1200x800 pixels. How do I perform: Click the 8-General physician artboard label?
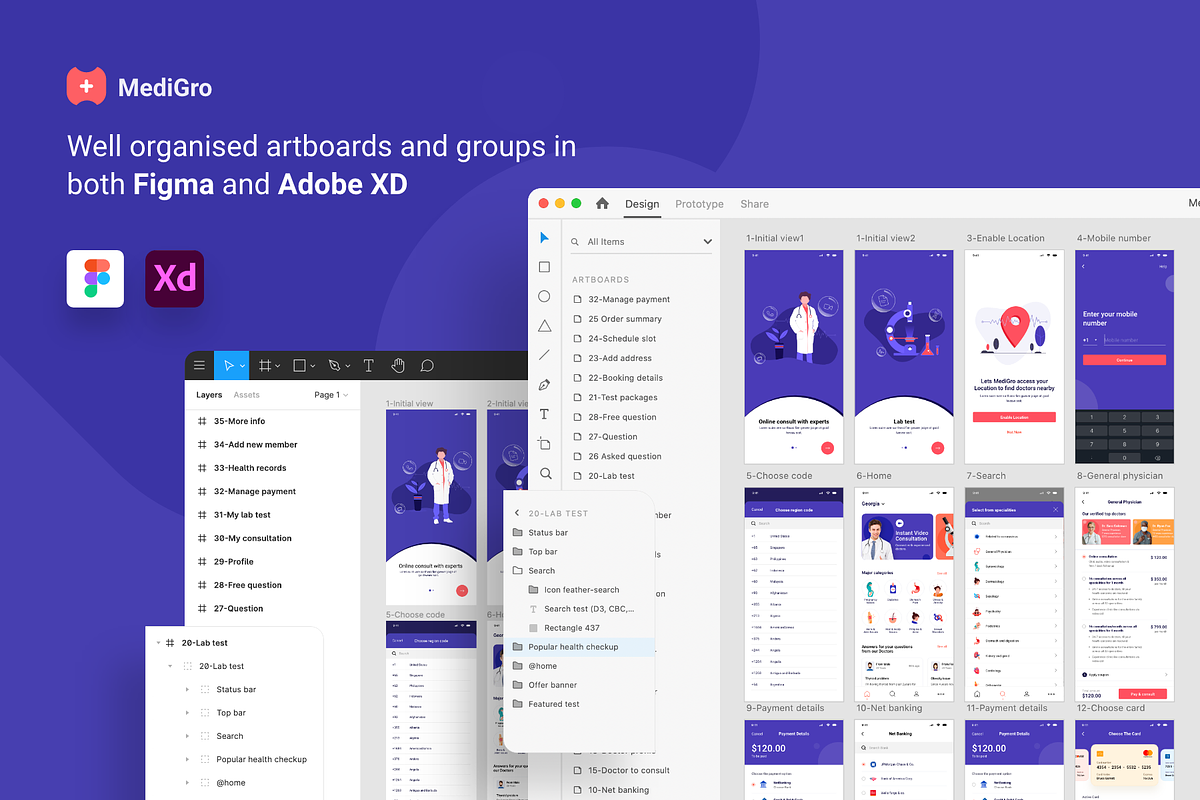pos(1119,476)
